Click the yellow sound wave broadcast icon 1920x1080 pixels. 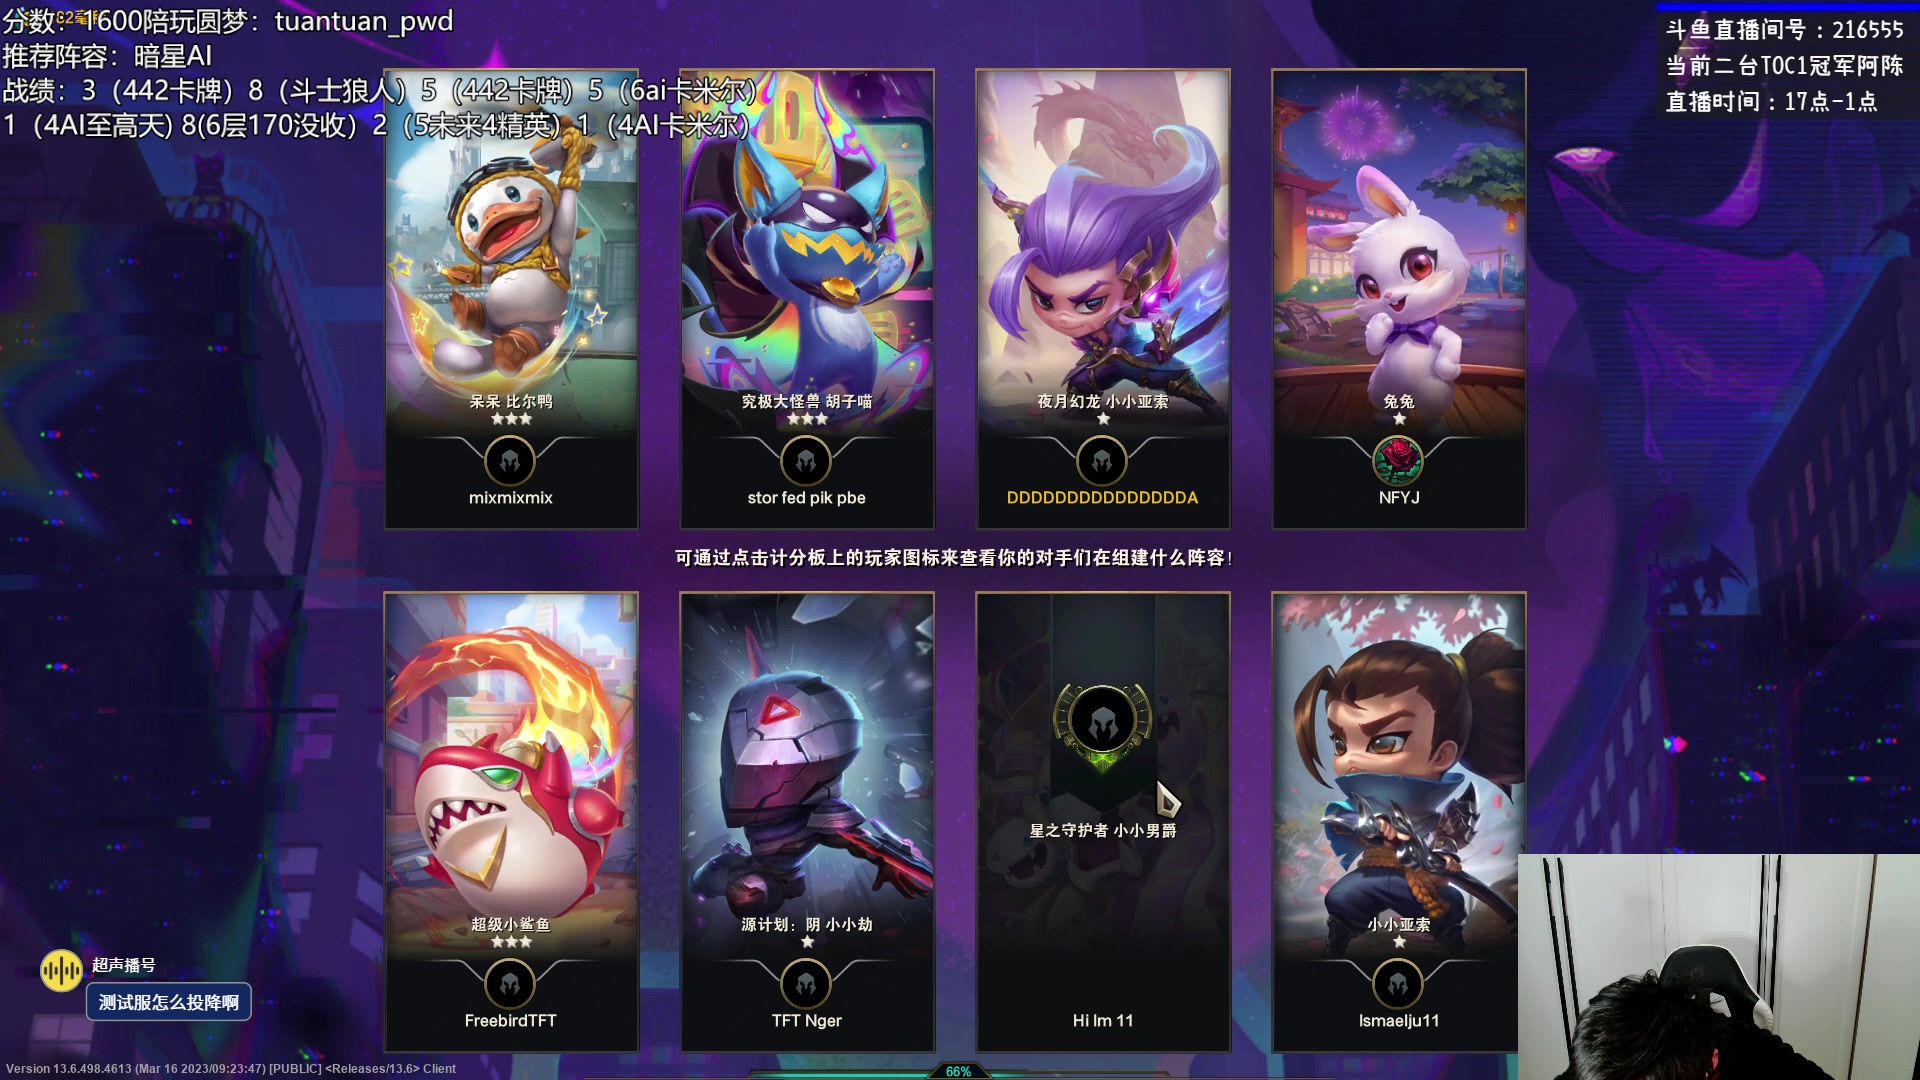[x=61, y=970]
